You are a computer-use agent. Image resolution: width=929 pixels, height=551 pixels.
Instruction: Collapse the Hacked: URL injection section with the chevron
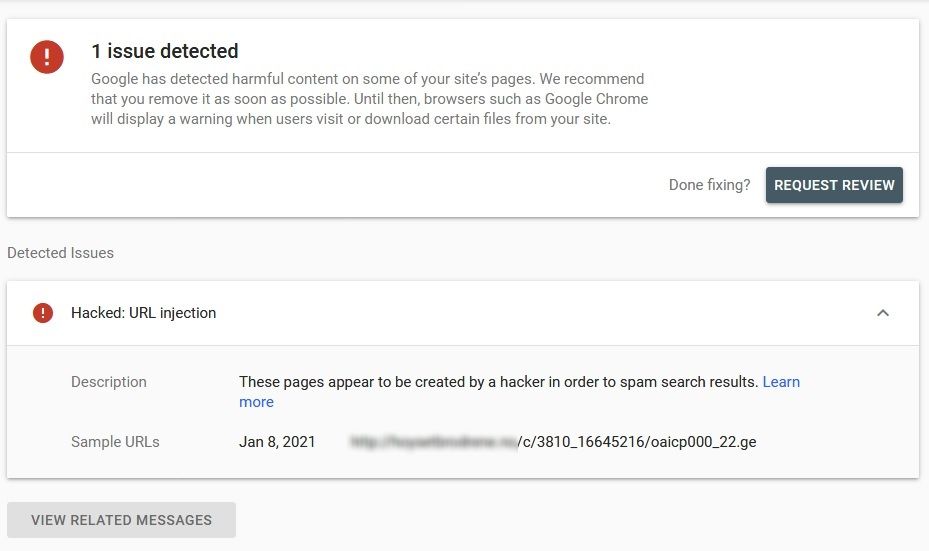[x=883, y=313]
